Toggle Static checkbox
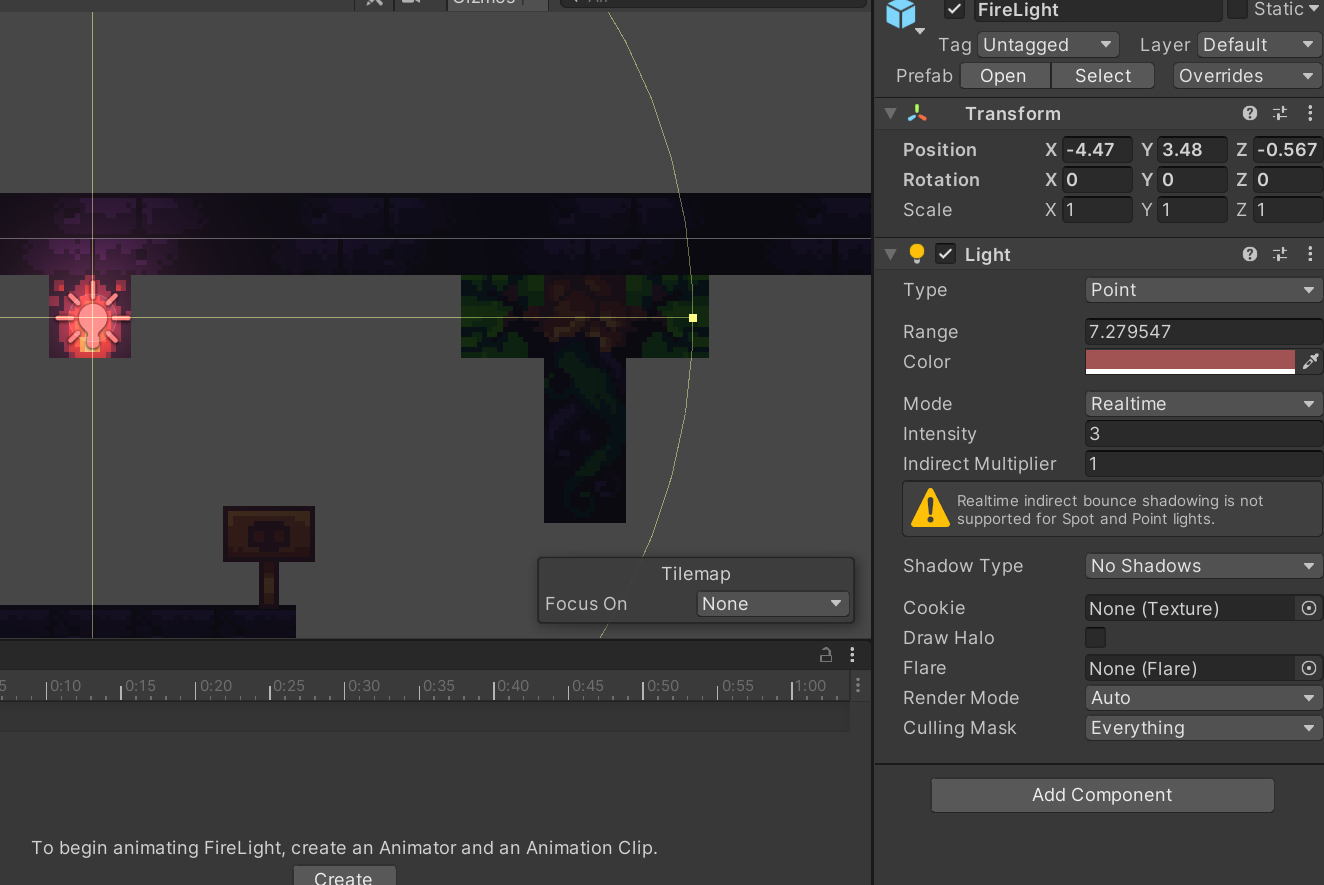Viewport: 1324px width, 885px height. pyautogui.click(x=1238, y=9)
